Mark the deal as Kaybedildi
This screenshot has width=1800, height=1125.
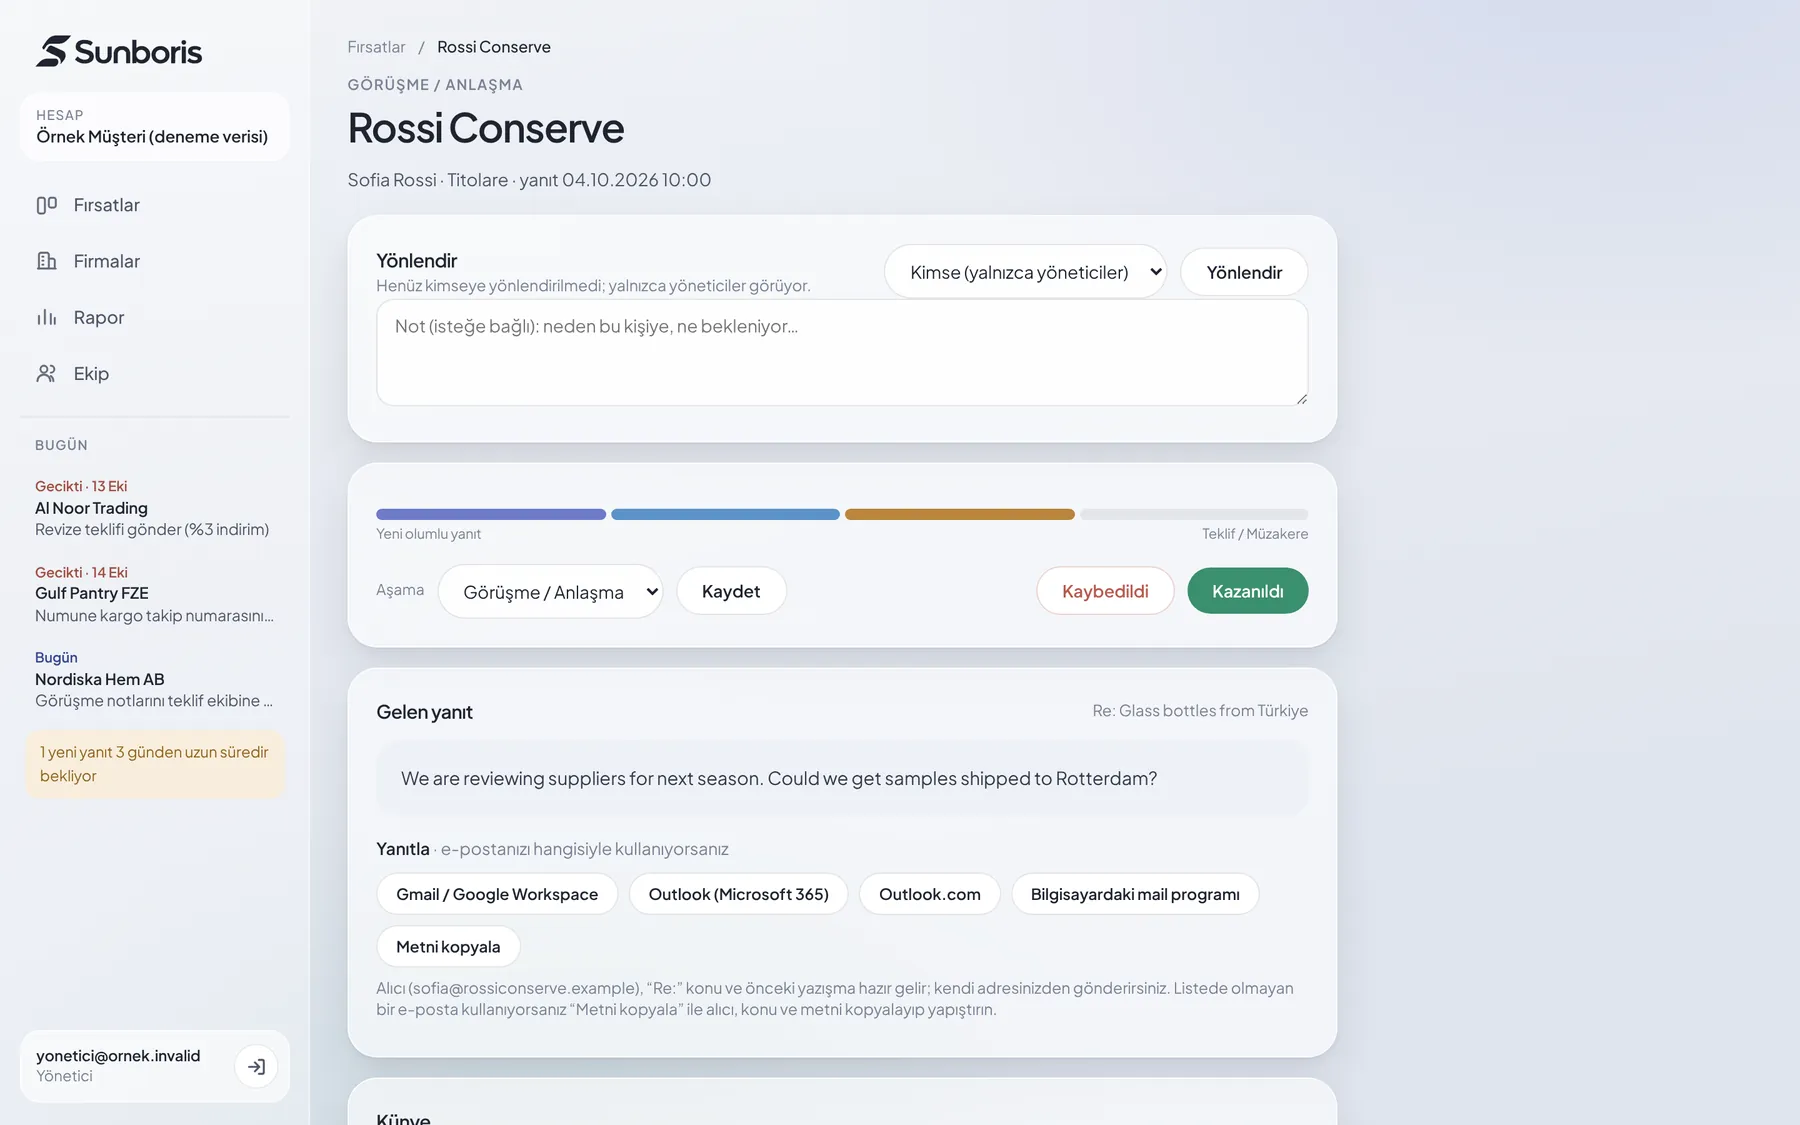coord(1105,591)
